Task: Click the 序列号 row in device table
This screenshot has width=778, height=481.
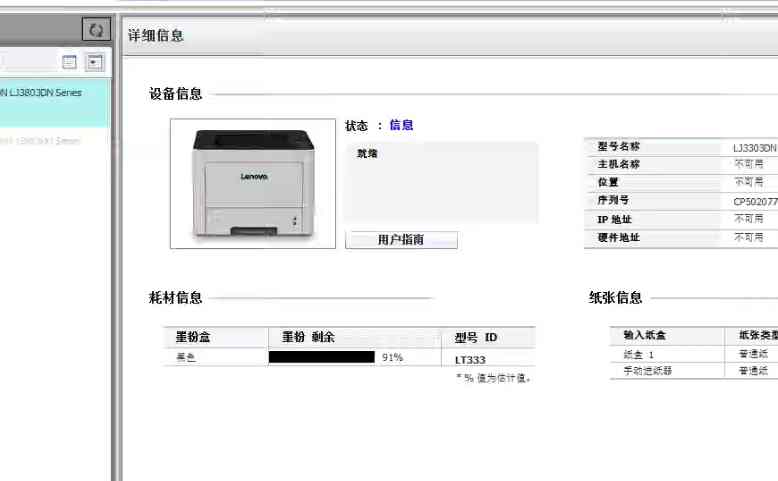Action: (x=613, y=200)
